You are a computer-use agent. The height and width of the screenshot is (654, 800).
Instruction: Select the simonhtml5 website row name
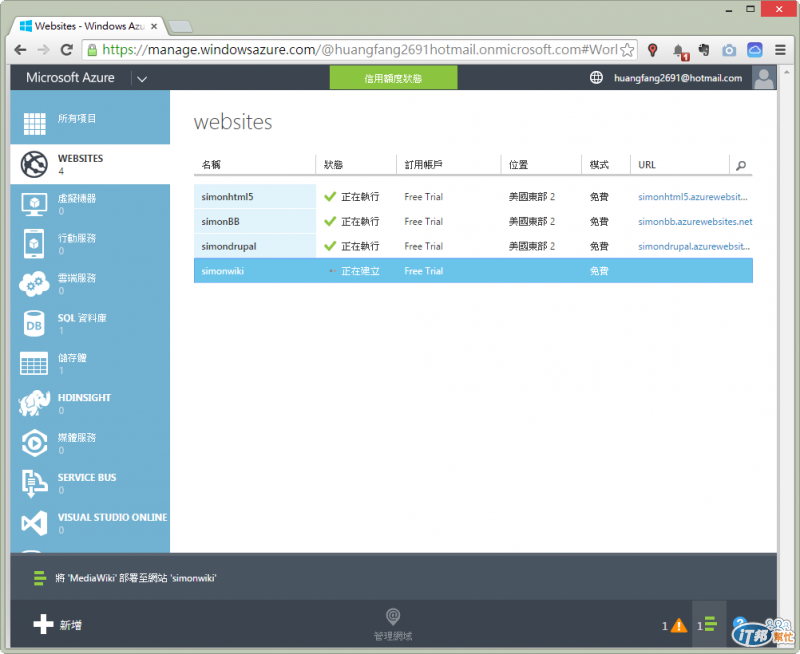[x=227, y=196]
